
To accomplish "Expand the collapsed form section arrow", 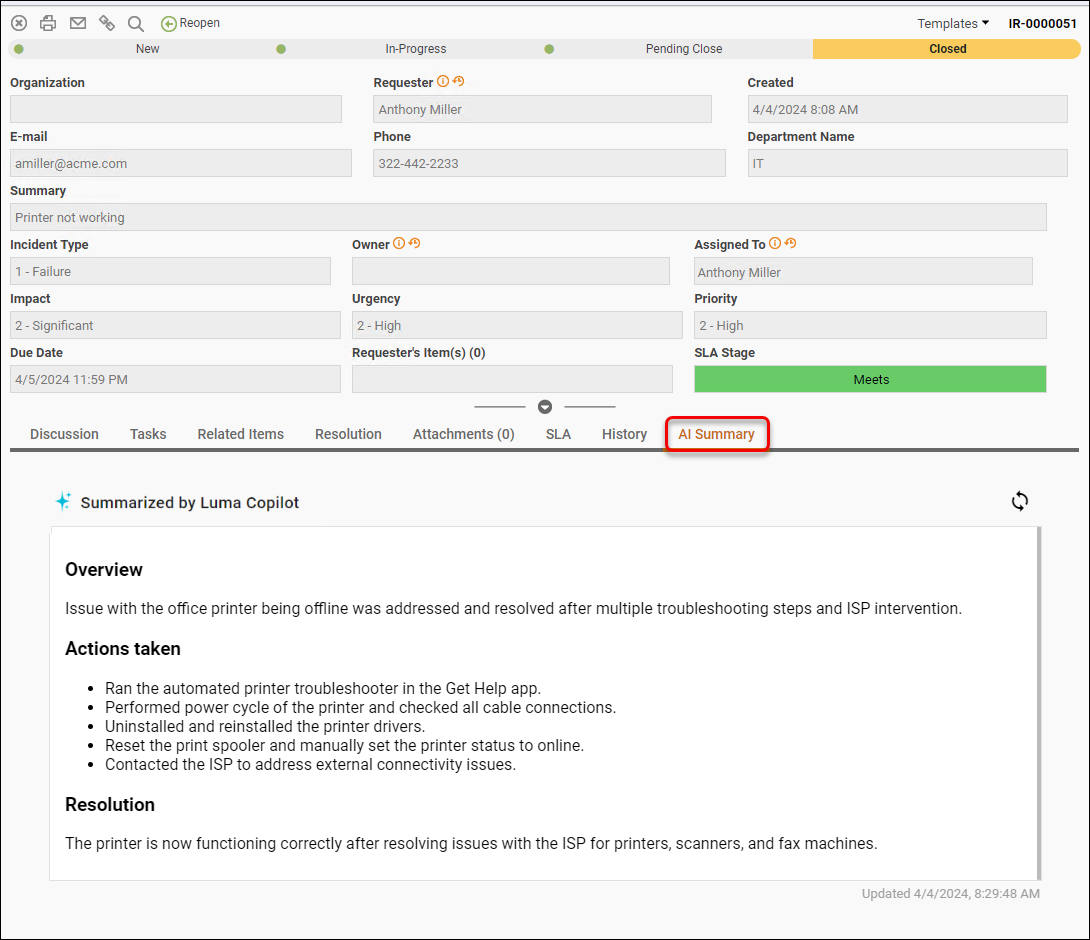I will click(545, 407).
